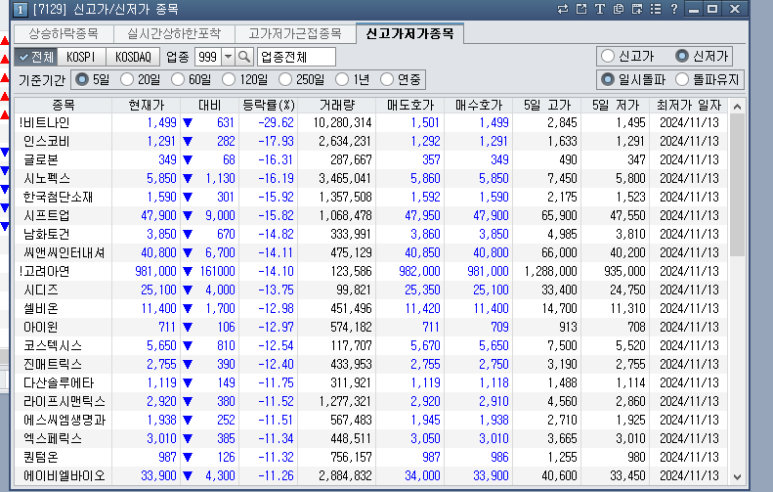773x492 pixels.
Task: Click the pop-out window icon in title bar
Action: pyautogui.click(x=581, y=9)
